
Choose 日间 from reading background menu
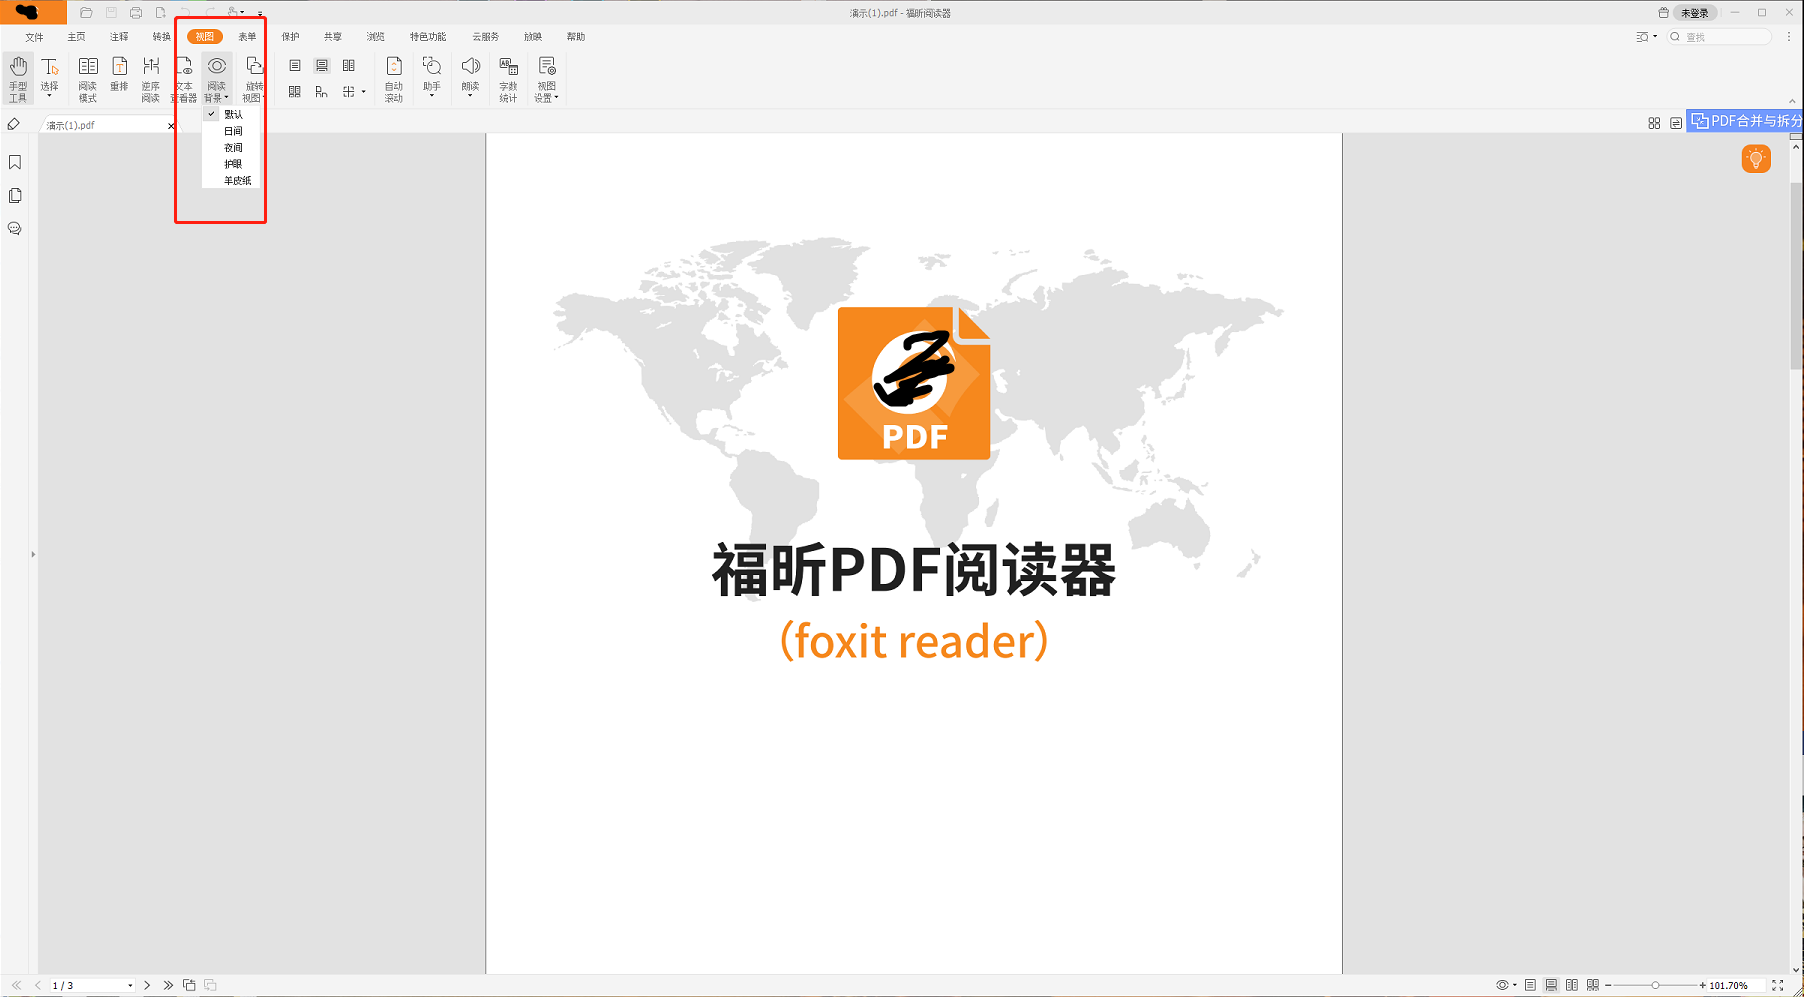[231, 131]
